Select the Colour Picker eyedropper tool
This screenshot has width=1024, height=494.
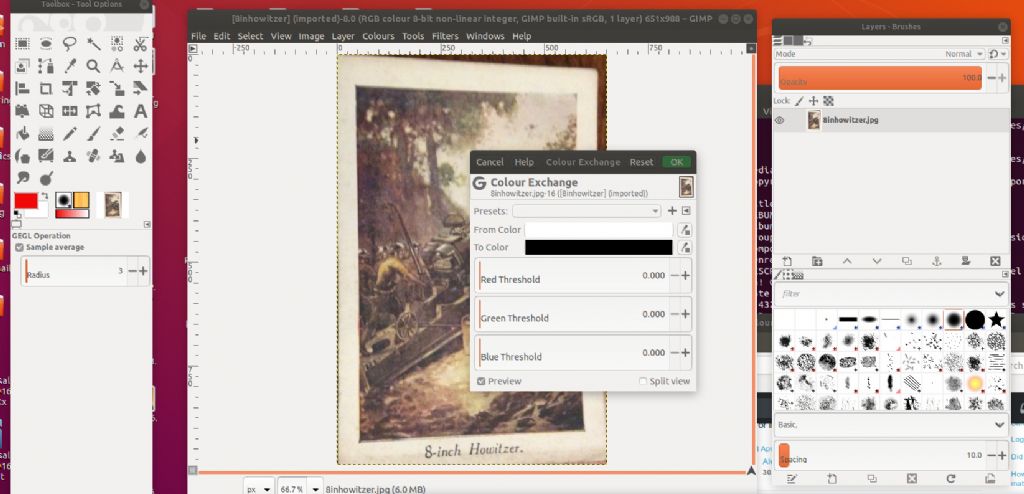[x=70, y=66]
